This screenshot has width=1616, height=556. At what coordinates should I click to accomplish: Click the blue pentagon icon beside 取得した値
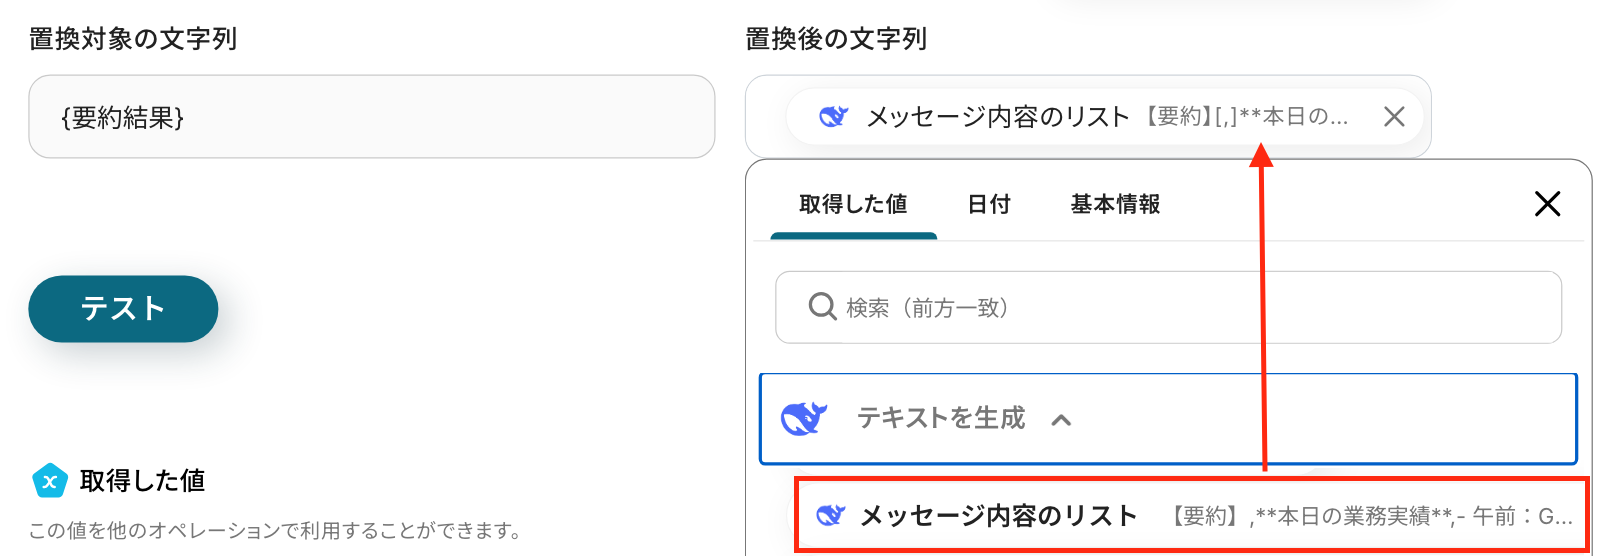[49, 481]
